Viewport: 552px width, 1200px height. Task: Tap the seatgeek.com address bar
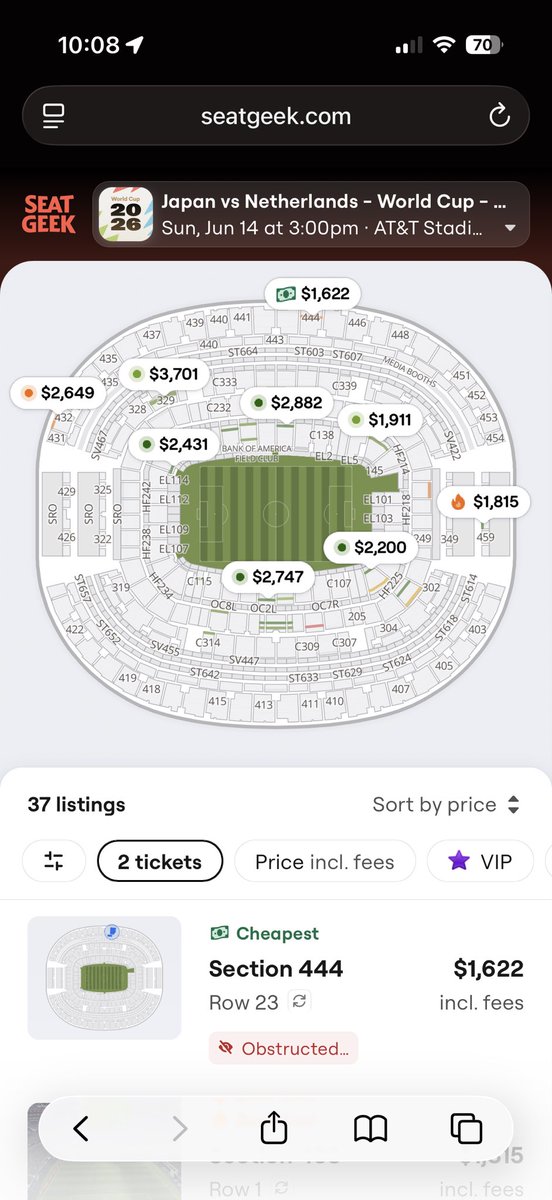pos(276,117)
